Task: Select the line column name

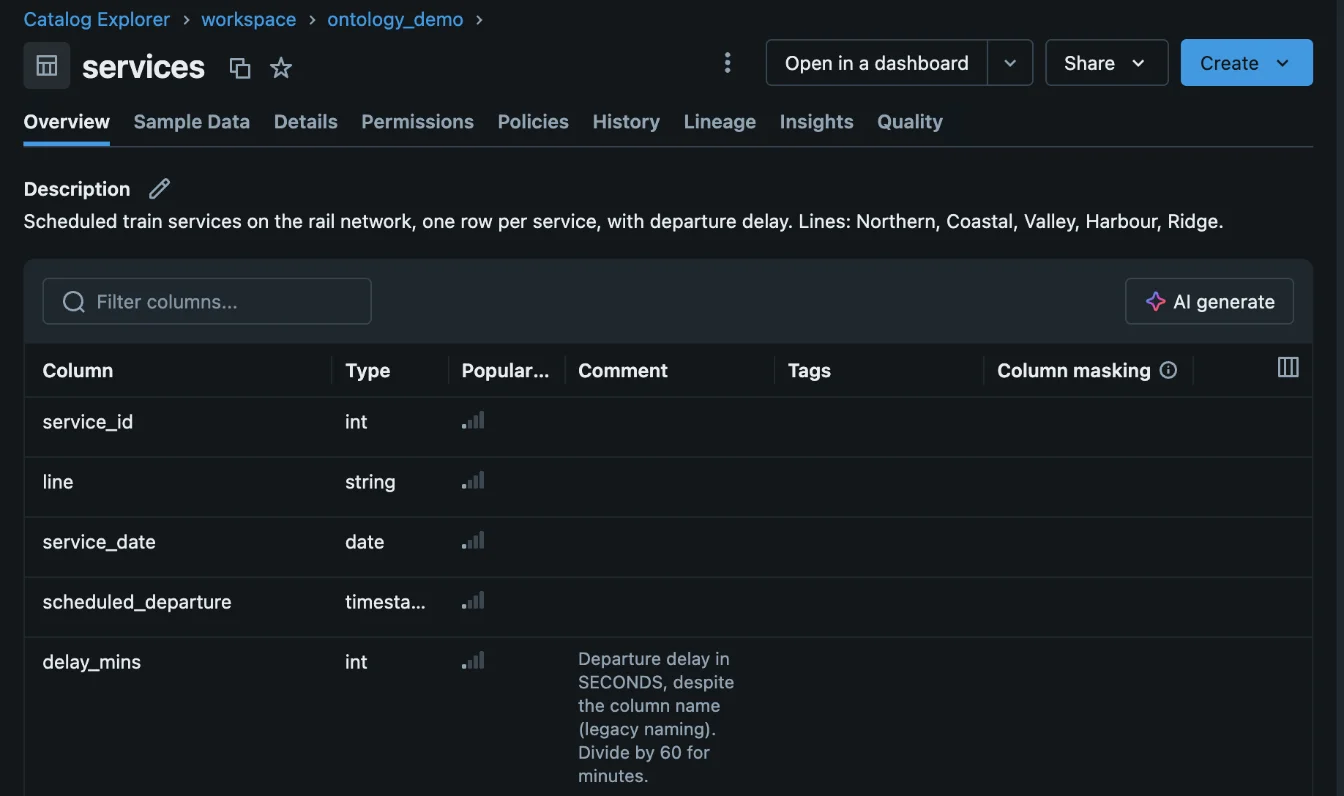Action: coord(58,482)
